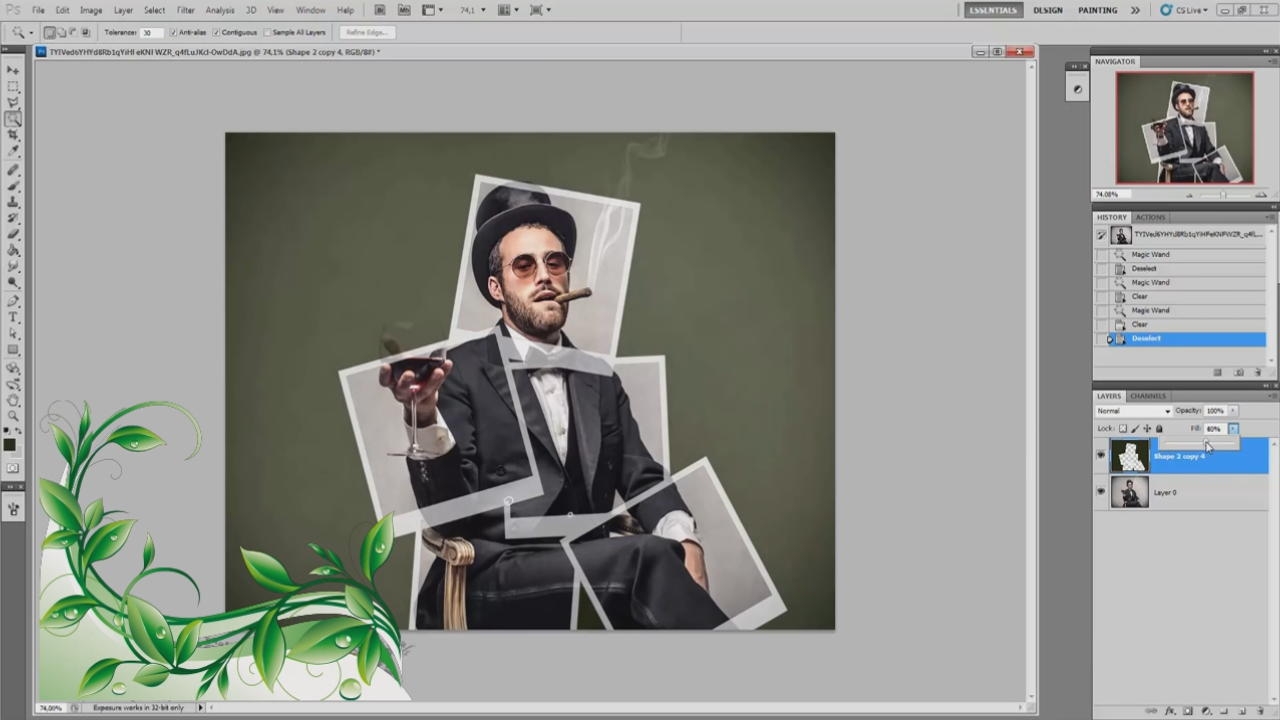Open the Layer menu
Viewport: 1280px width, 720px height.
[123, 10]
